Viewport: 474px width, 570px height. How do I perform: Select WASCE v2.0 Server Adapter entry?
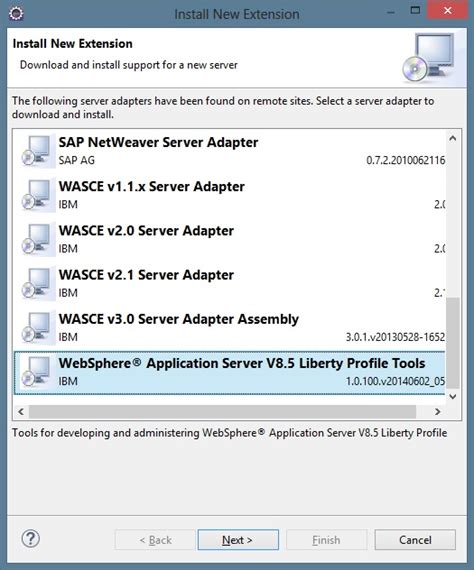tap(229, 240)
